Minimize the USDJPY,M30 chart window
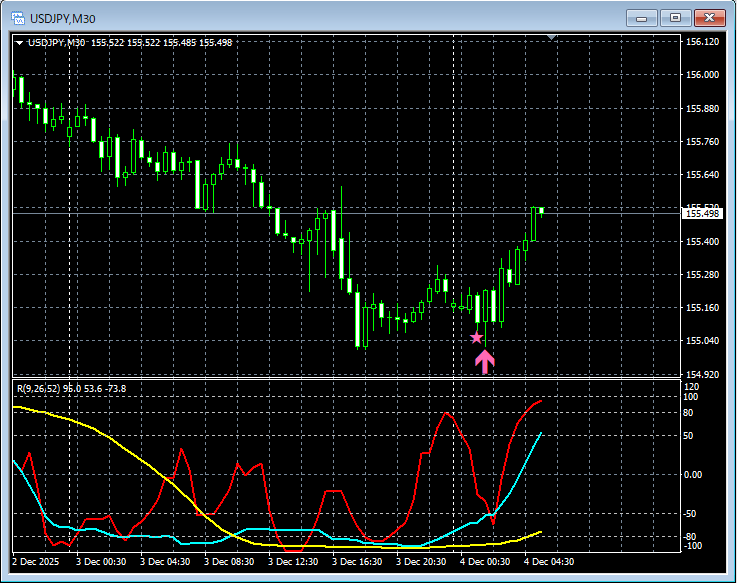The image size is (738, 583). [641, 18]
